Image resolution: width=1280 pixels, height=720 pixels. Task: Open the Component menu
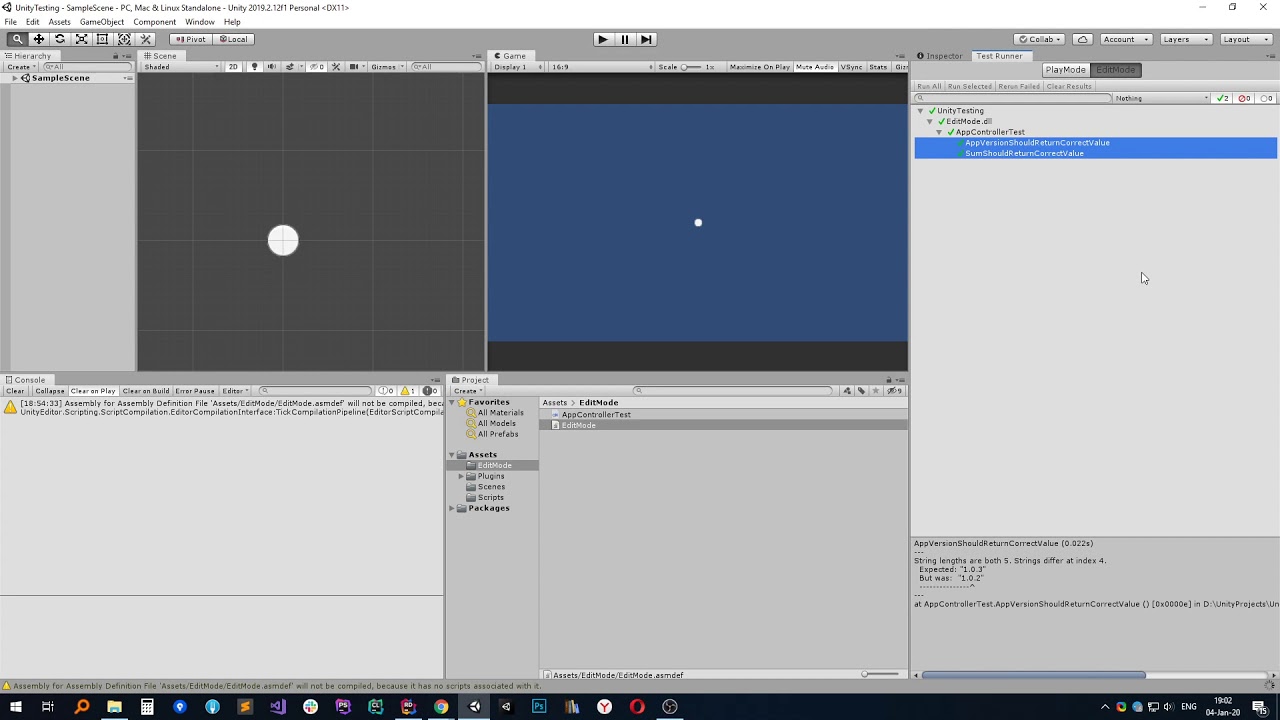154,22
